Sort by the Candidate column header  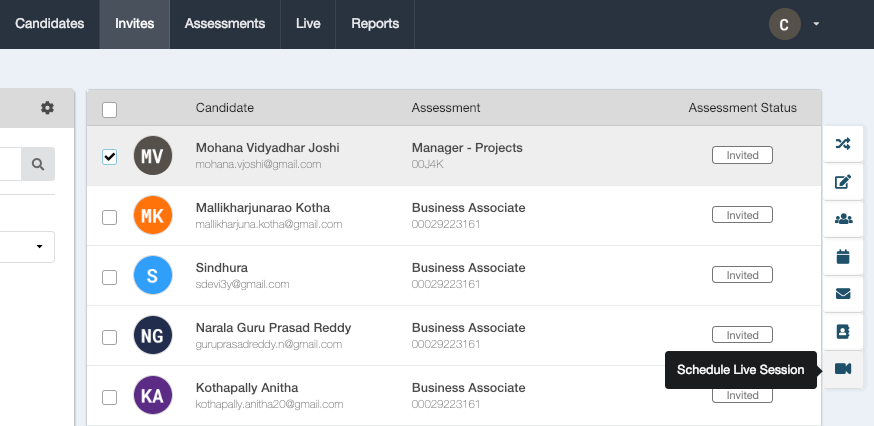click(x=225, y=108)
